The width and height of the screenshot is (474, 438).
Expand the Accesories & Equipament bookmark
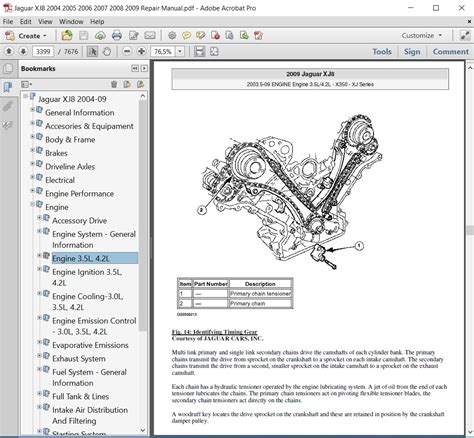[32, 123]
